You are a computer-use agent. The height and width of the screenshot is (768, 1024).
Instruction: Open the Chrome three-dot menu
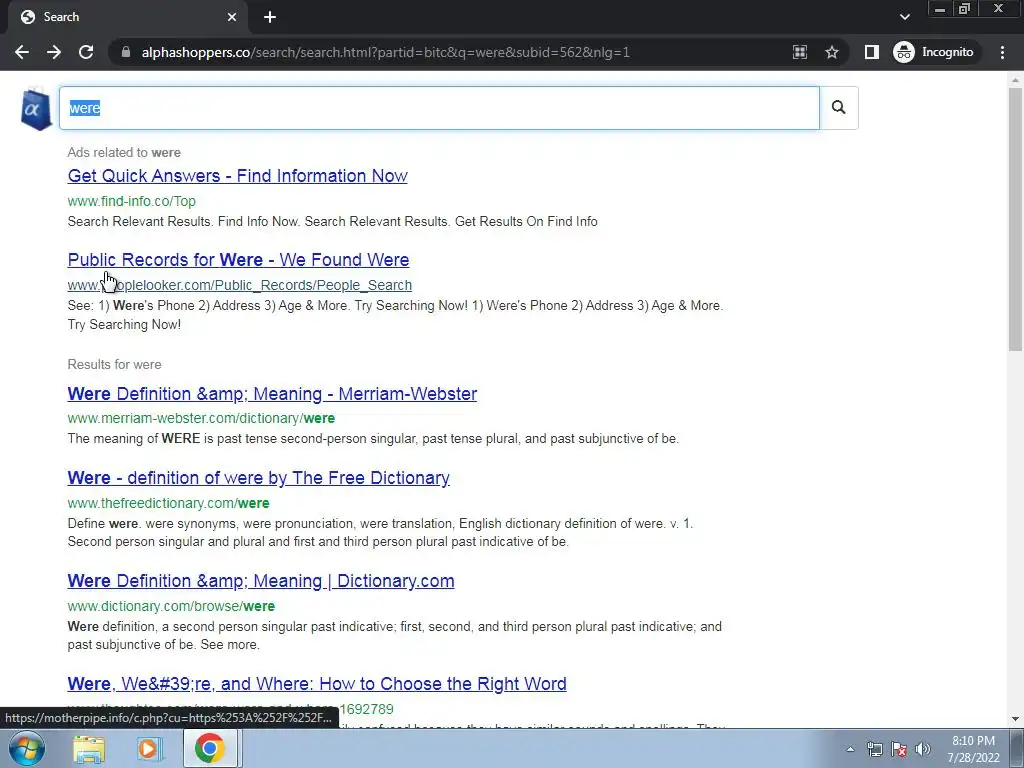pos(1002,52)
